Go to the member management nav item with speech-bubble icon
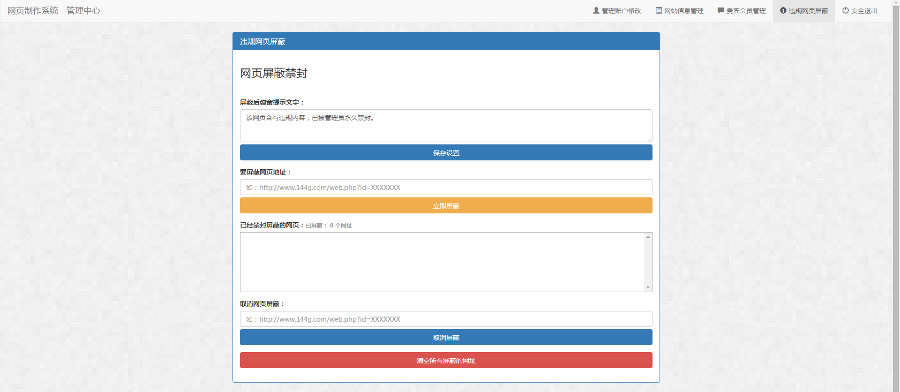The width and height of the screenshot is (900, 392). click(742, 11)
